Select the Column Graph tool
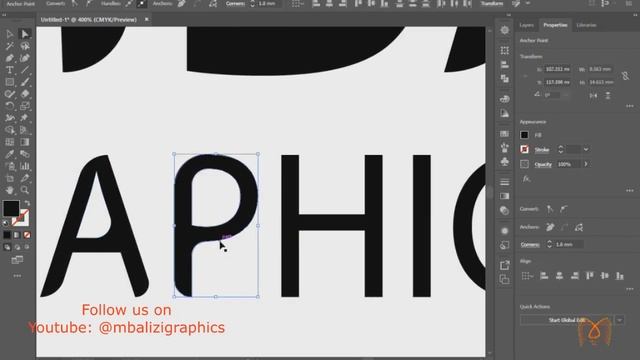This screenshot has height=360, width=640. point(25,166)
